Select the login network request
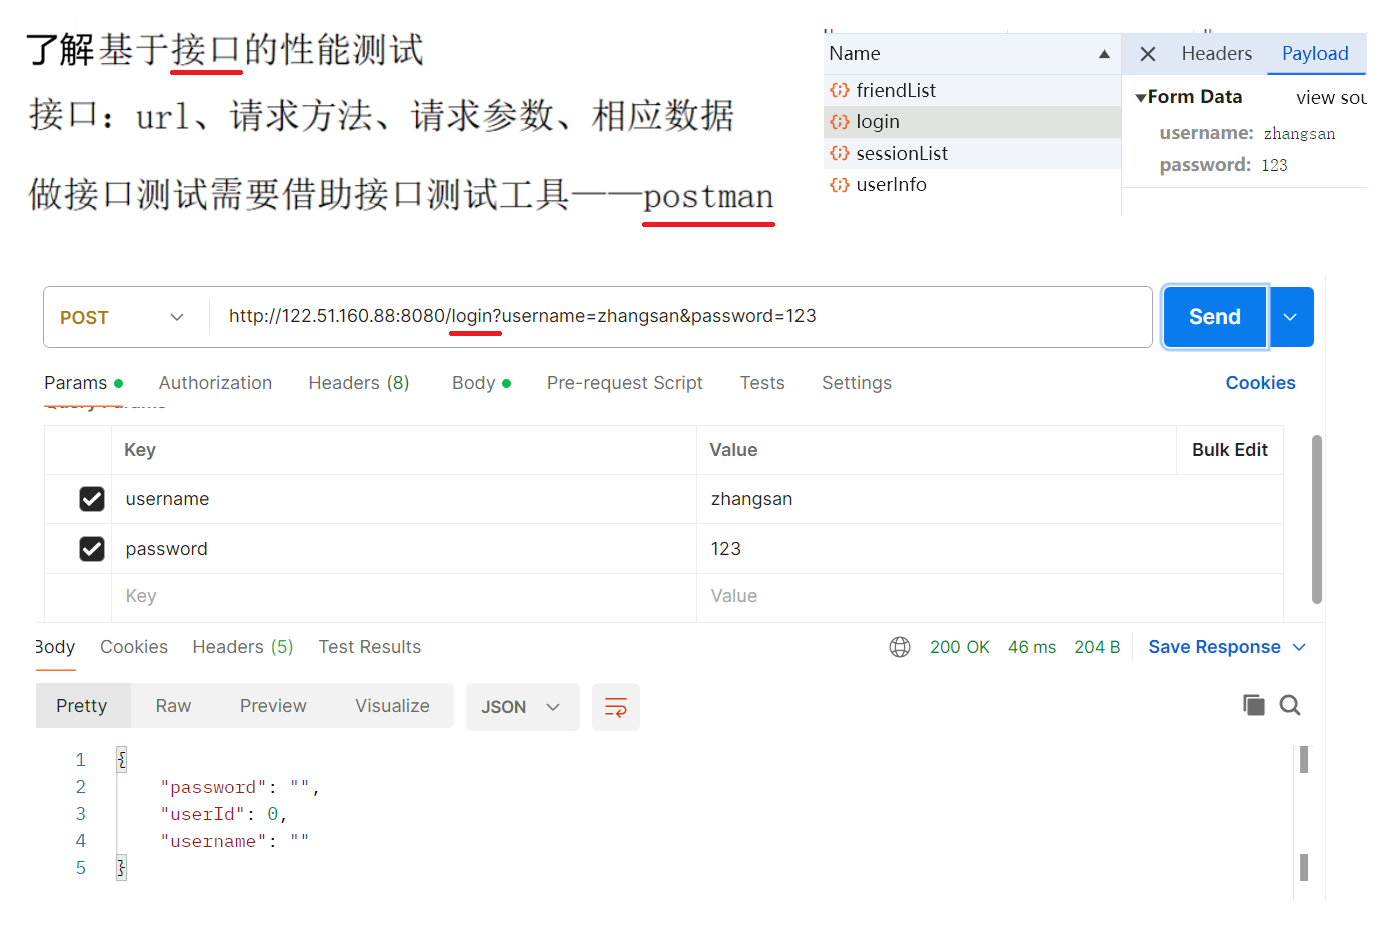 tap(972, 122)
